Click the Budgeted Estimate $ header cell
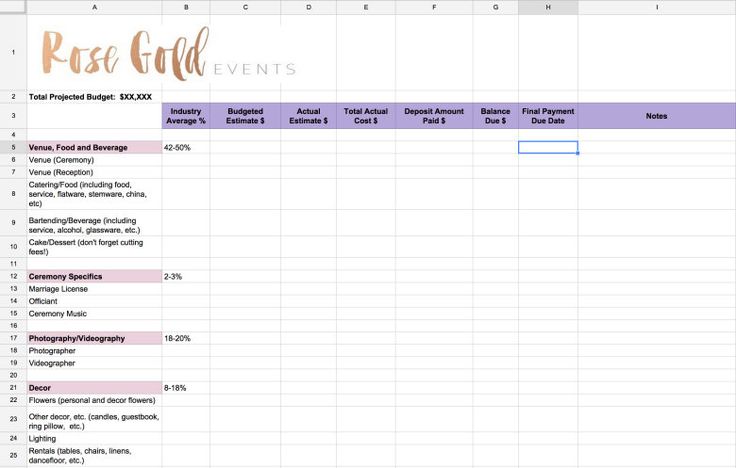736x468 pixels. click(x=245, y=116)
